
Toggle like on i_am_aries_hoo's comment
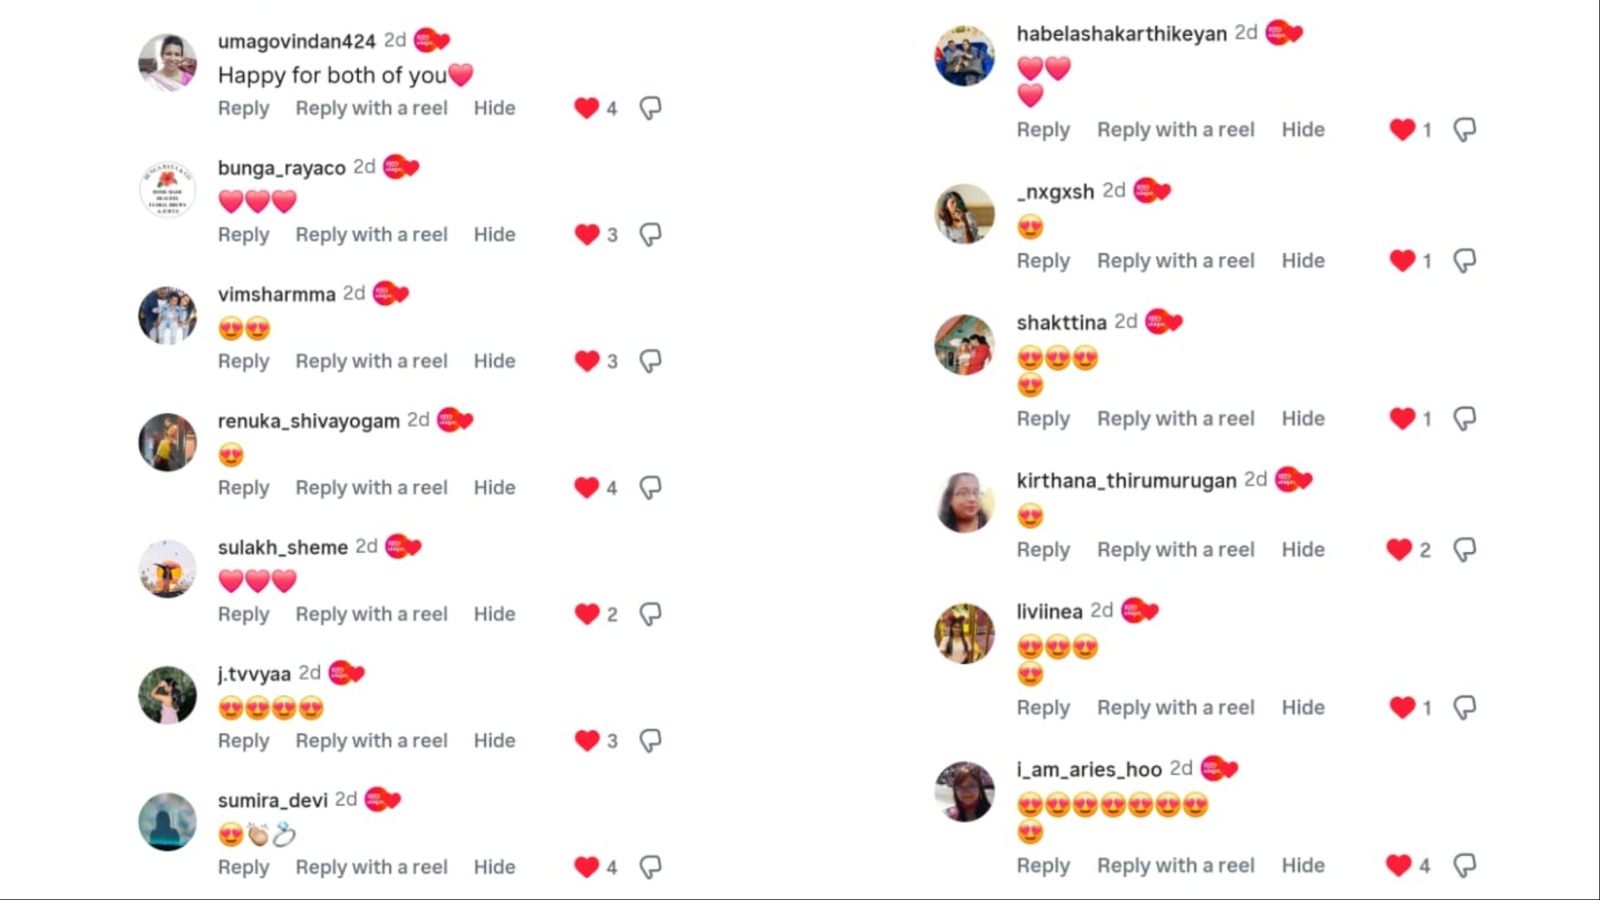[x=1399, y=866]
